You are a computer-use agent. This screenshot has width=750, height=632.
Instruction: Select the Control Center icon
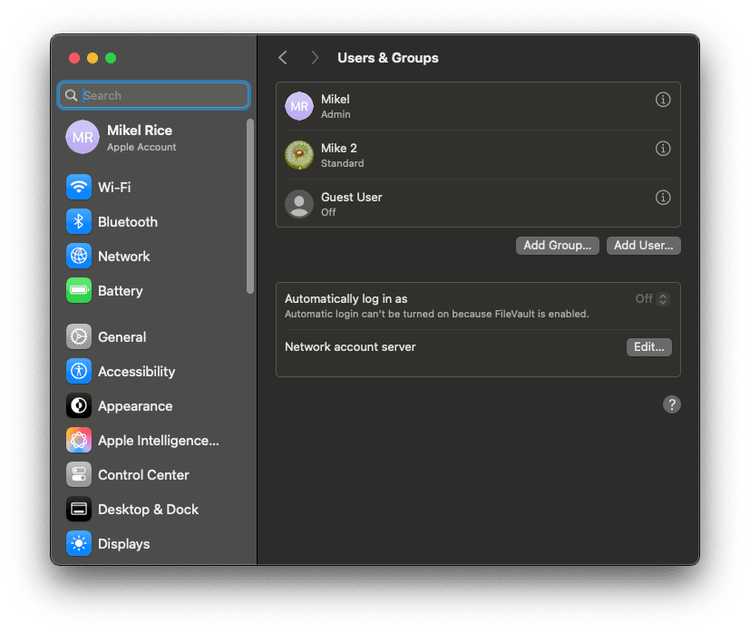(x=79, y=475)
